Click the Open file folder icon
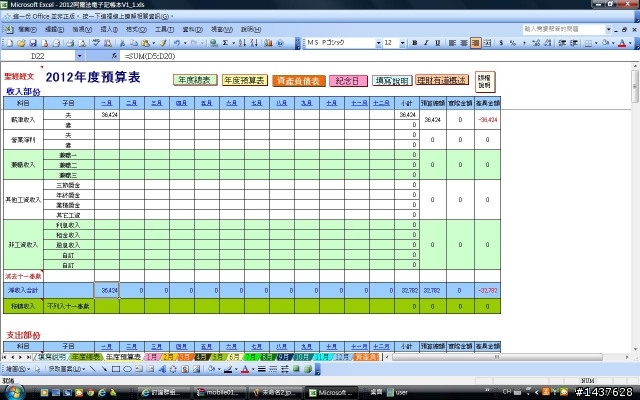 [21, 43]
